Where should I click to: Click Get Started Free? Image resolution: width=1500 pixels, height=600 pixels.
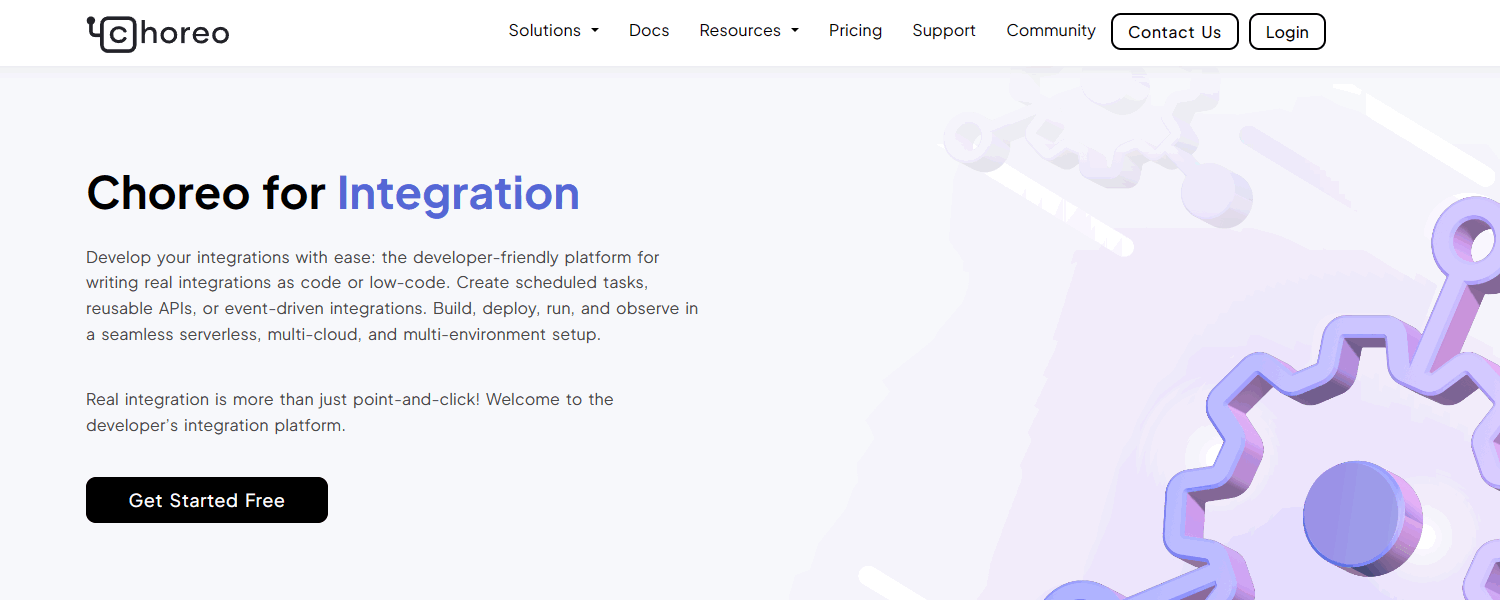(x=206, y=500)
